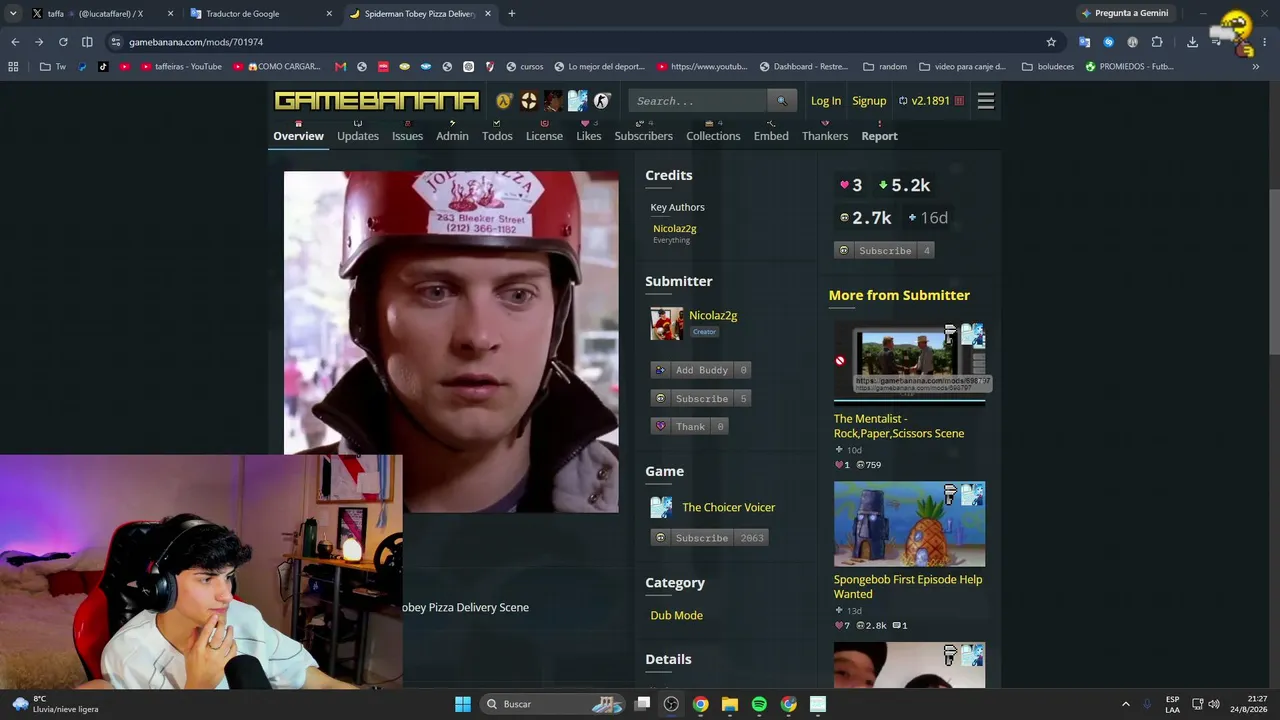Screen dimensions: 1280x720
Task: Open the Embed tab
Action: pyautogui.click(x=771, y=136)
